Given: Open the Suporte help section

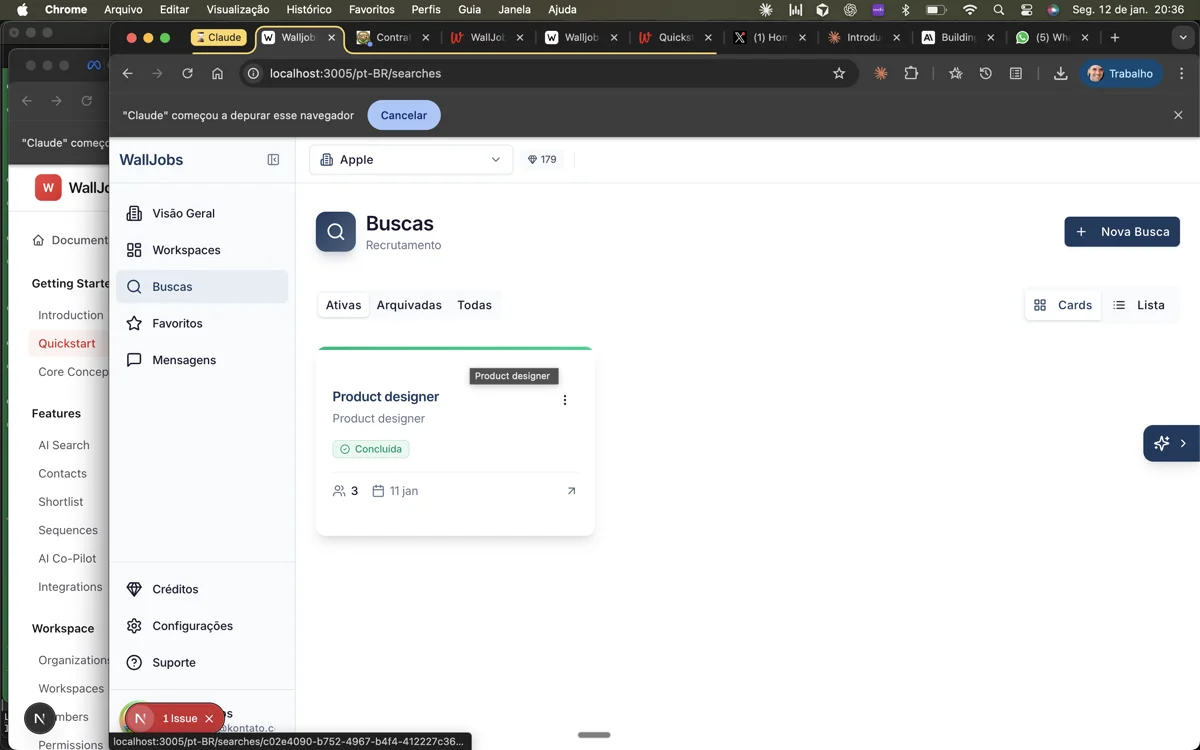Looking at the screenshot, I should pos(173,662).
